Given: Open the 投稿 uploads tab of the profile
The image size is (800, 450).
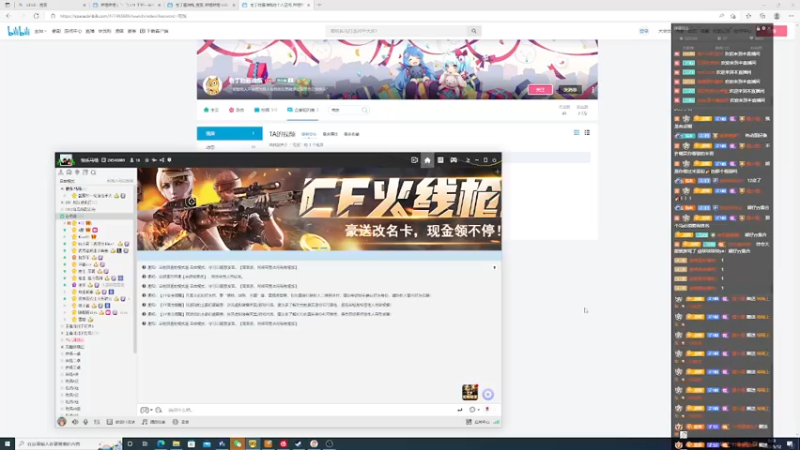Looking at the screenshot, I should coord(265,110).
